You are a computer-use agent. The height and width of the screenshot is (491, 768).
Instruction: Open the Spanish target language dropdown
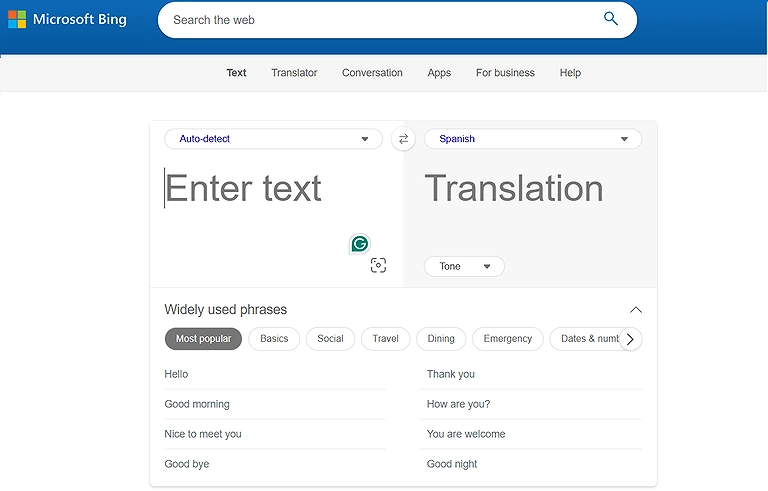point(533,139)
